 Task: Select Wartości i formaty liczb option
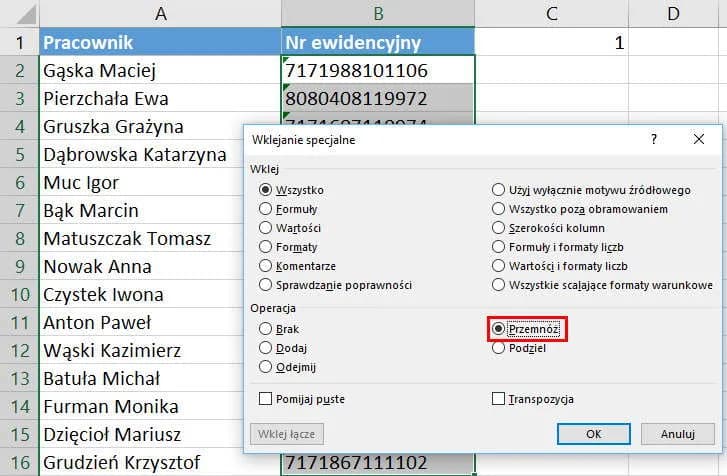pos(499,266)
